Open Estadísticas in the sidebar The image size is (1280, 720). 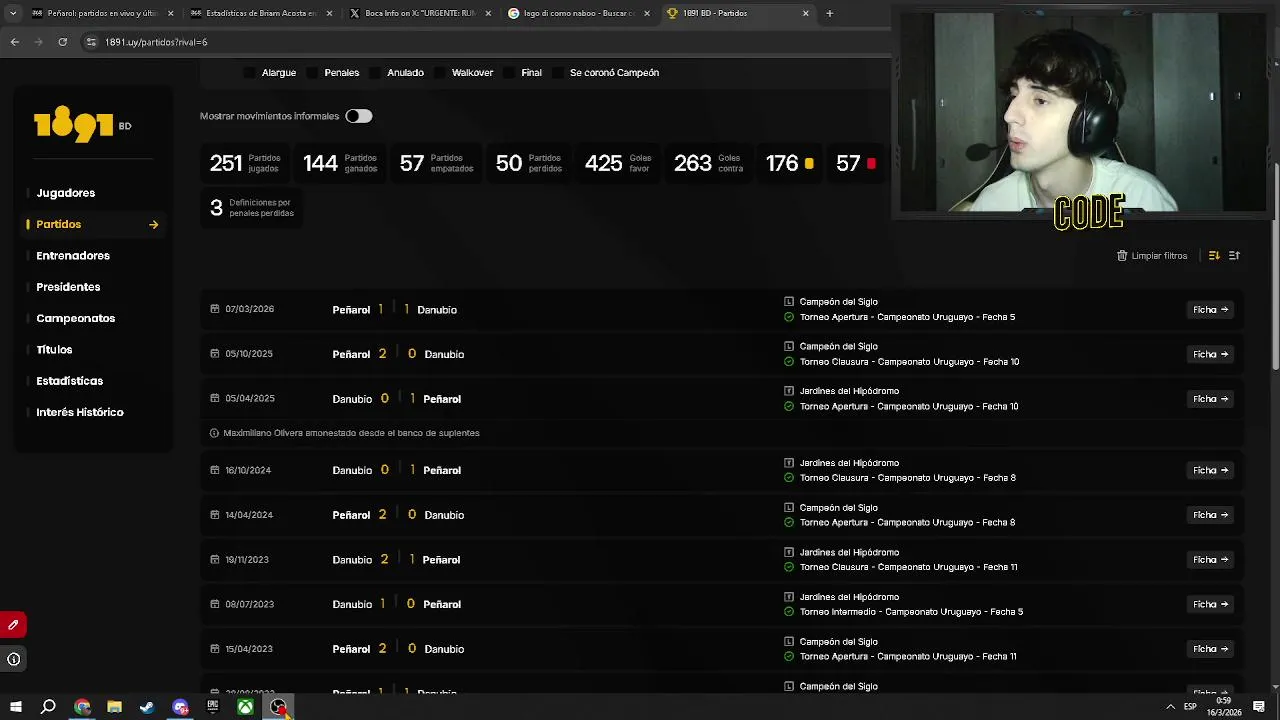tap(70, 381)
